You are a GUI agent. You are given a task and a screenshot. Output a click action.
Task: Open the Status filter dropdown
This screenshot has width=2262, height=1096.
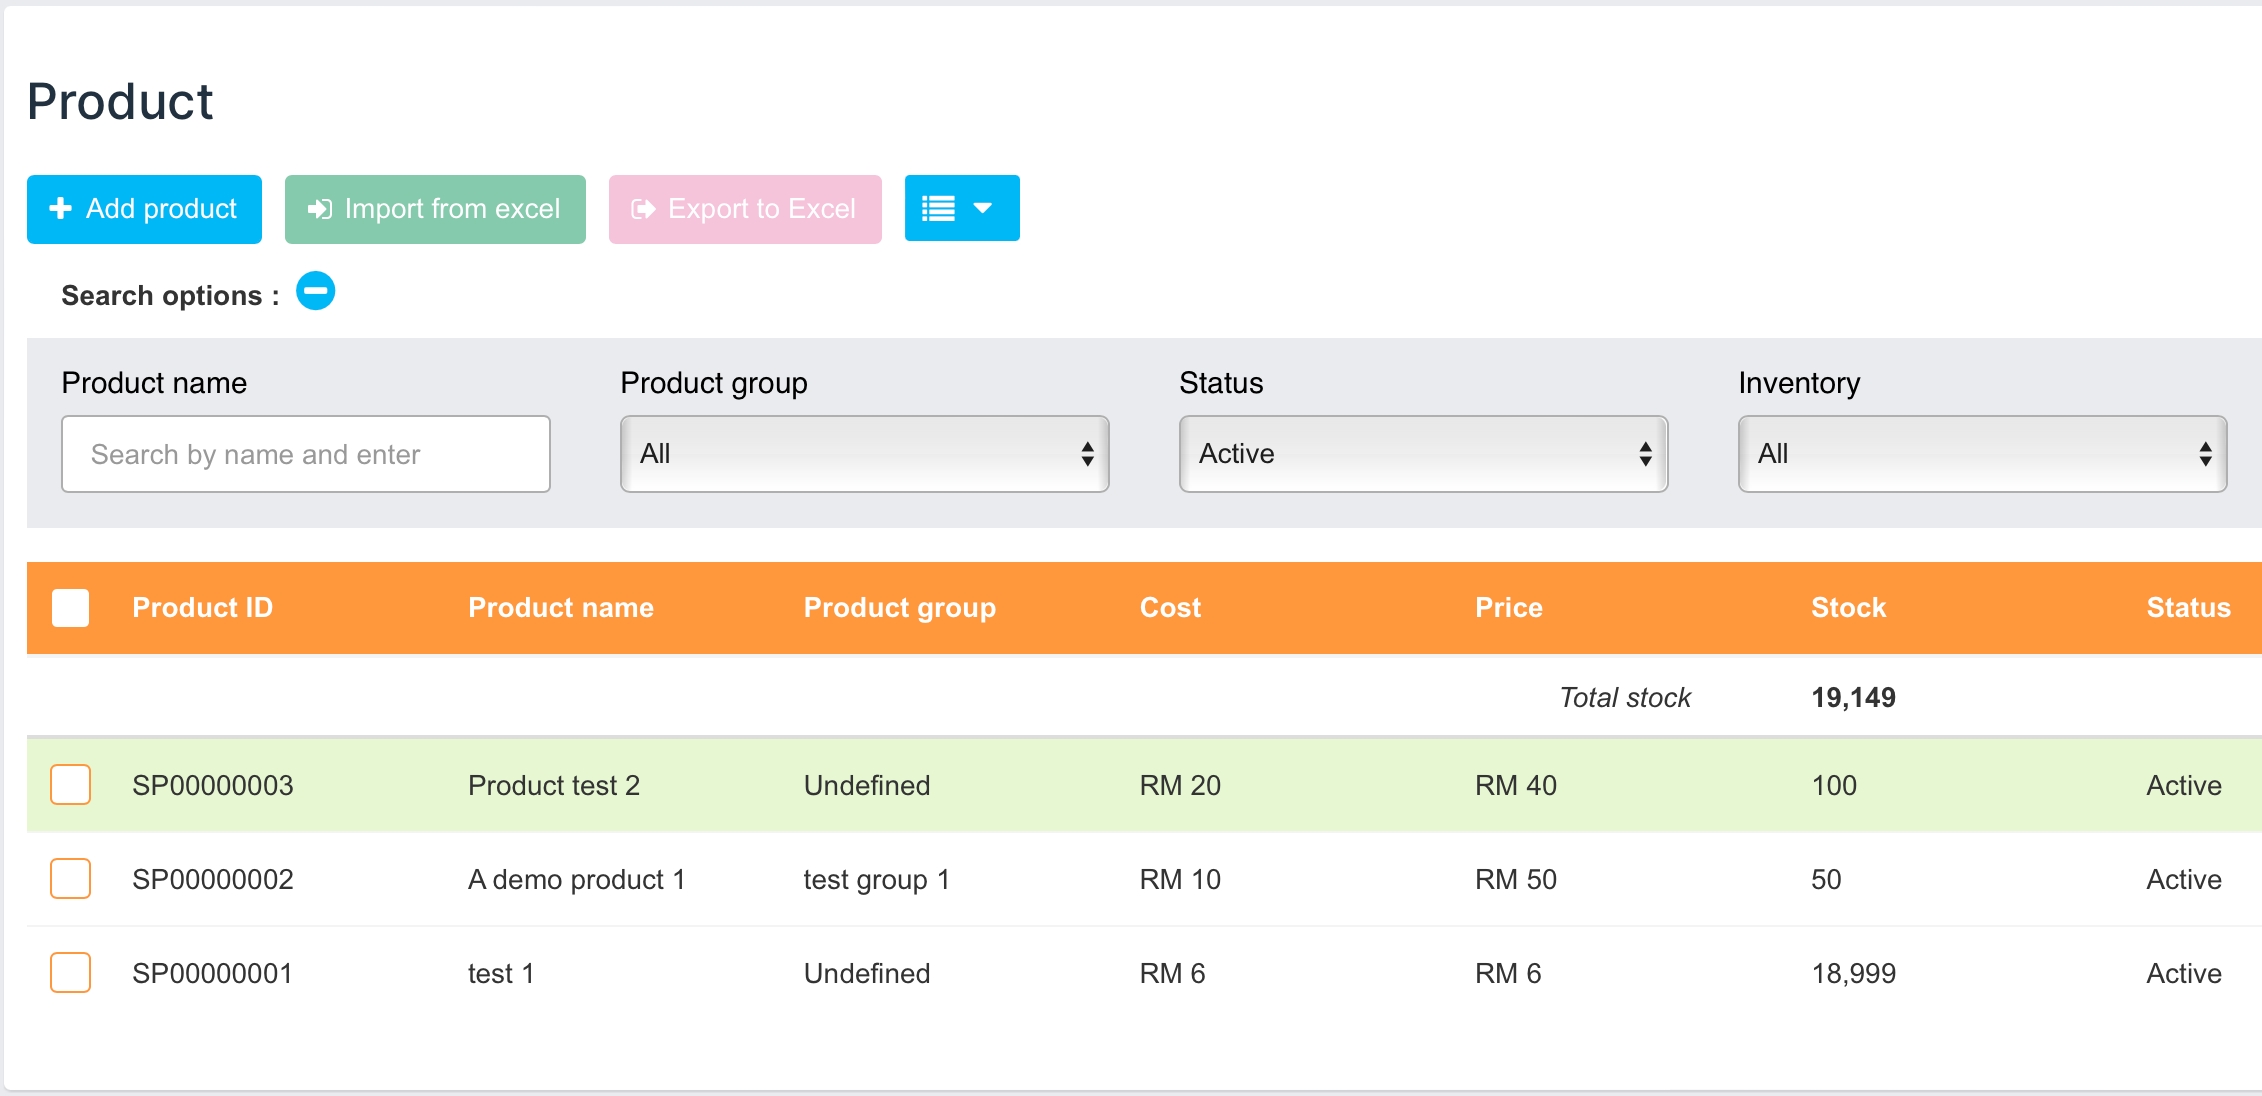click(x=1423, y=454)
